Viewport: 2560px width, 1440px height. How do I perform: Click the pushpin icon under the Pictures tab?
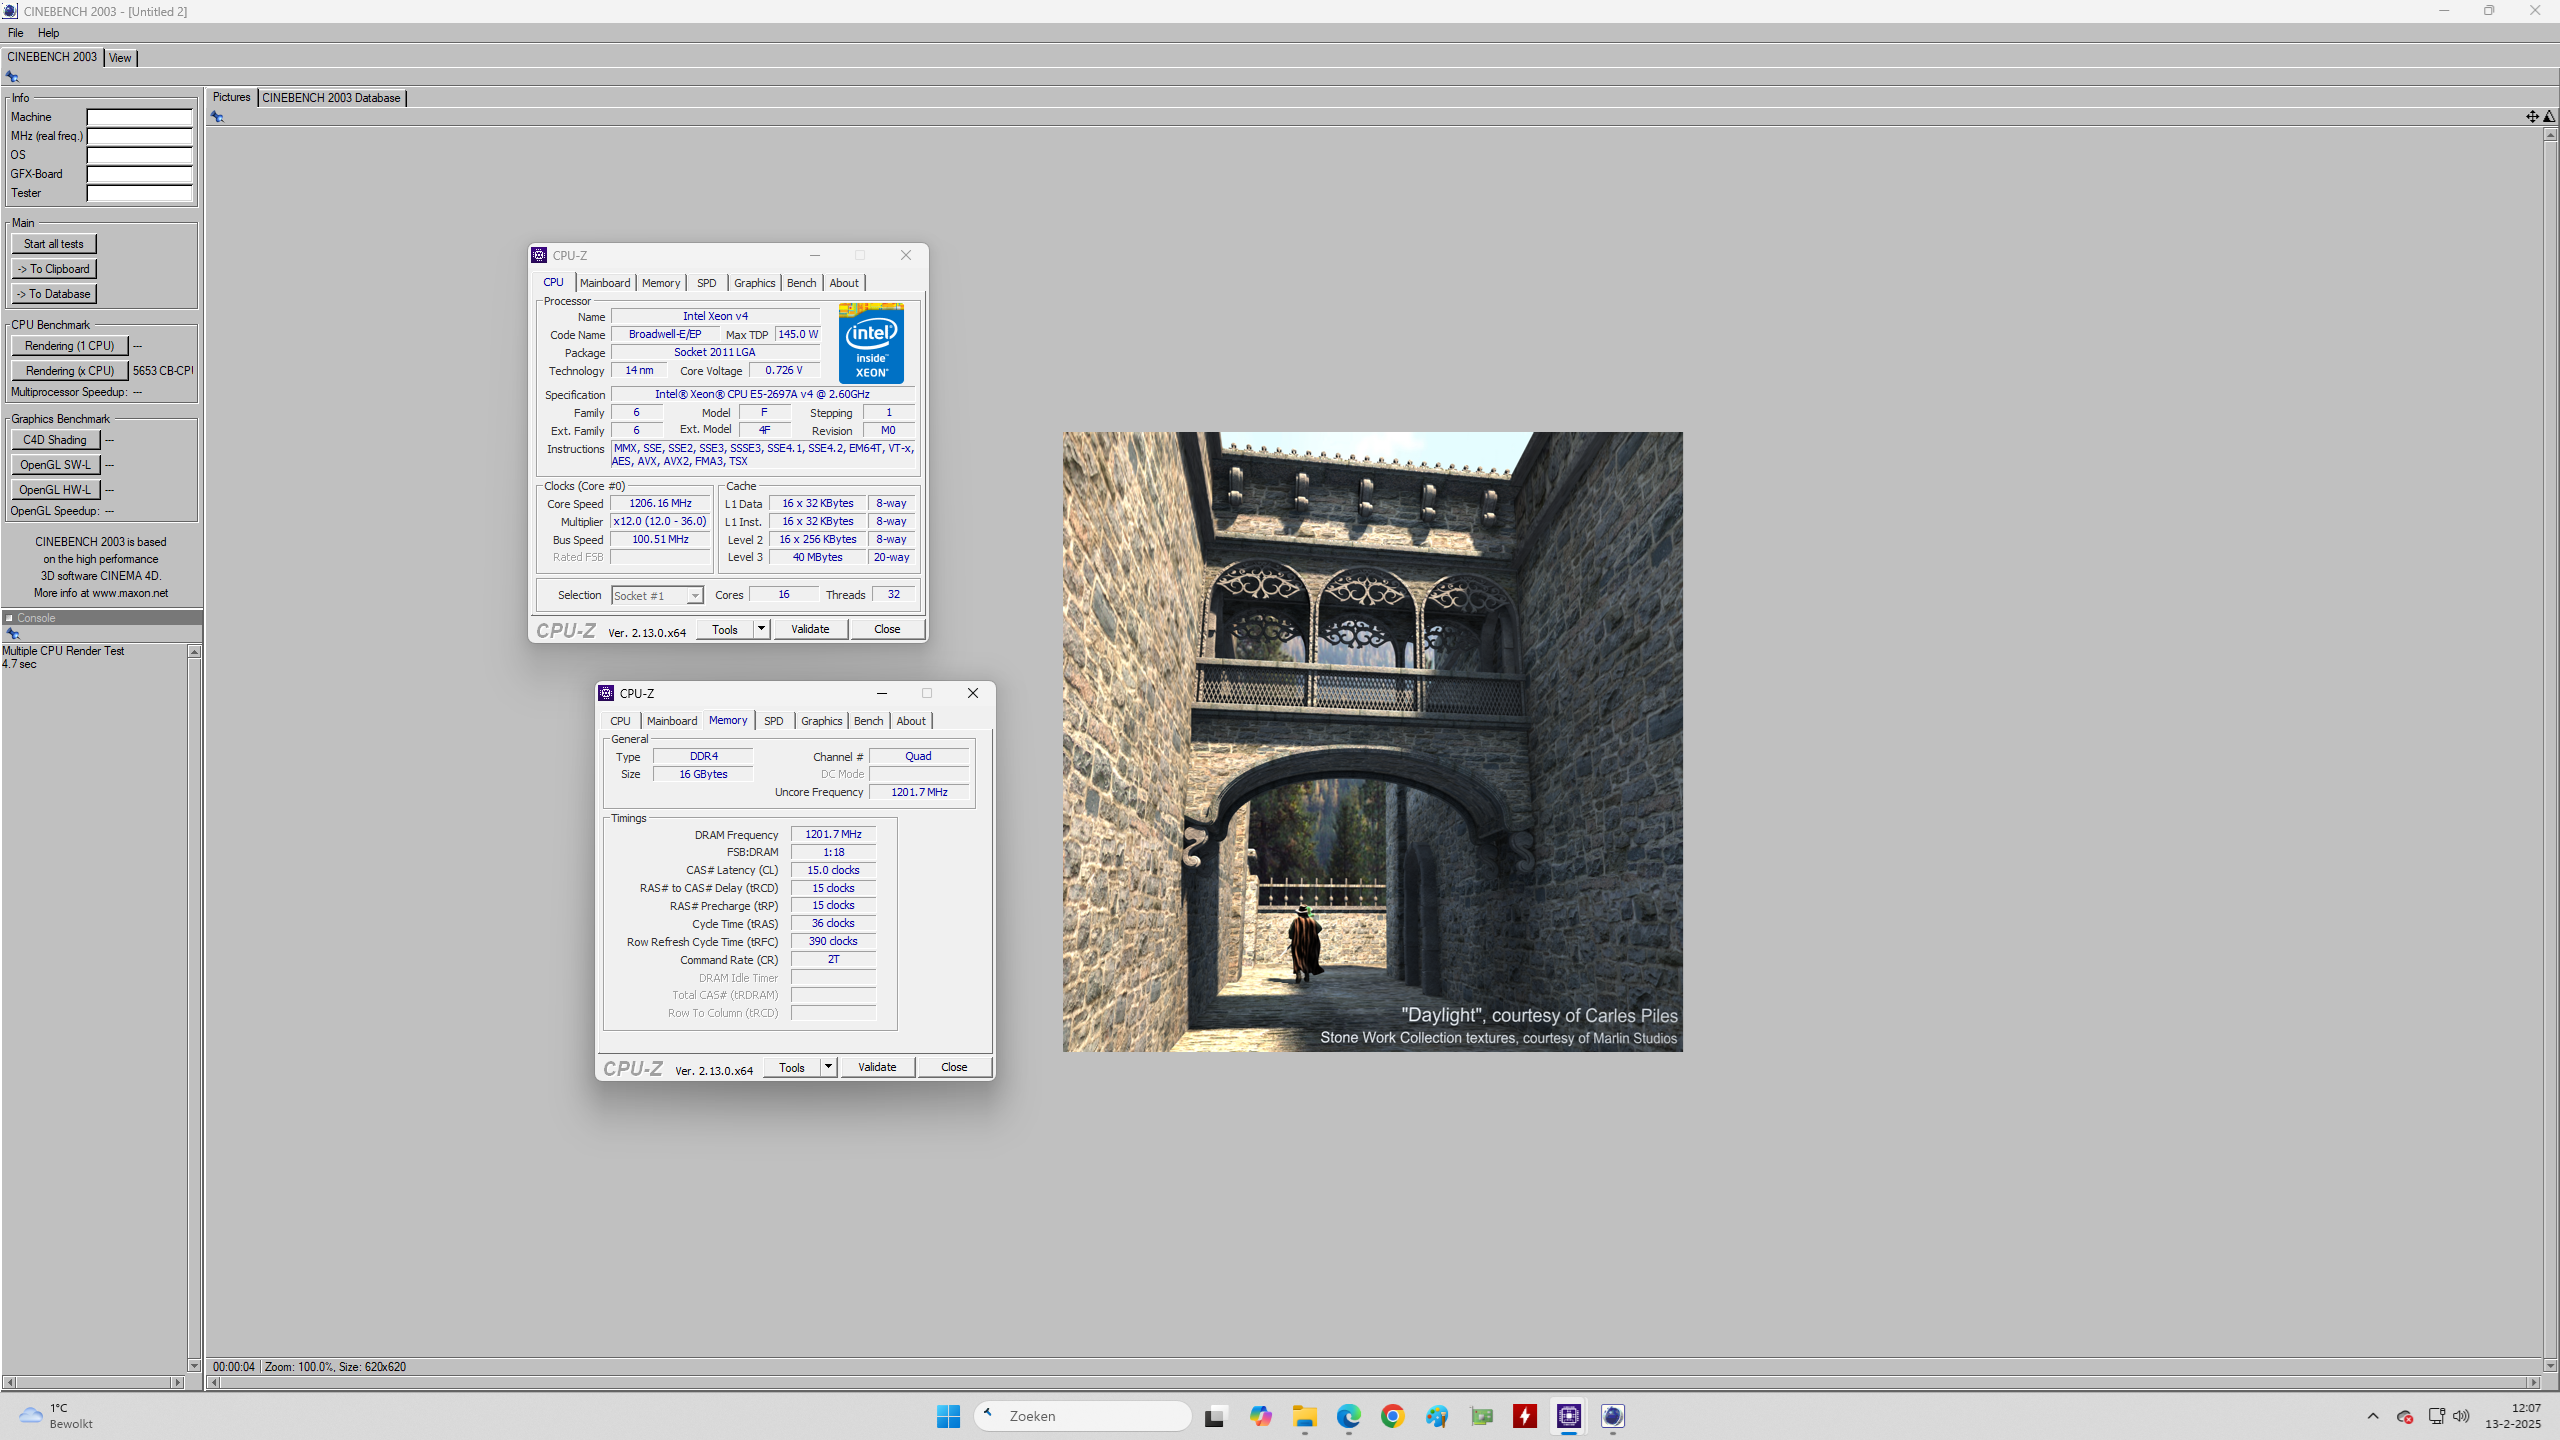coord(217,117)
